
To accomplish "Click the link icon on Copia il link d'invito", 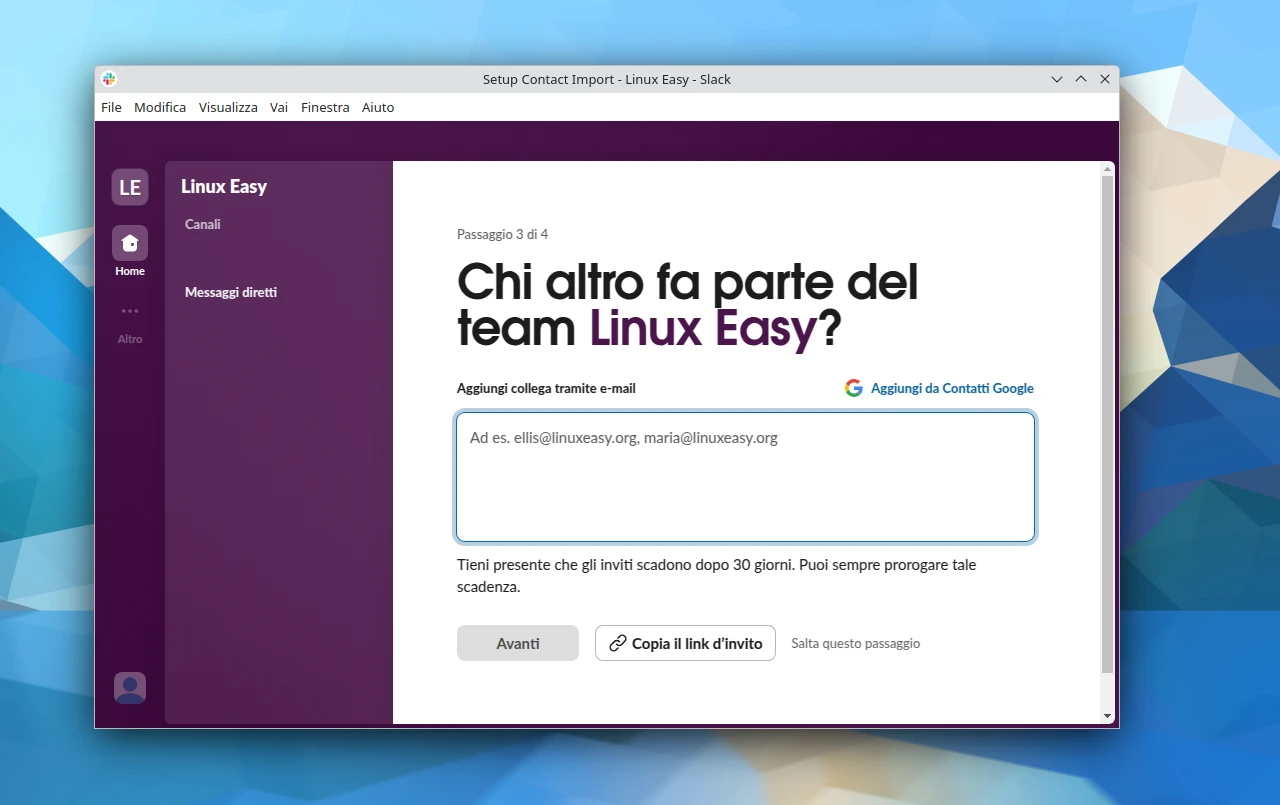I will coord(617,643).
